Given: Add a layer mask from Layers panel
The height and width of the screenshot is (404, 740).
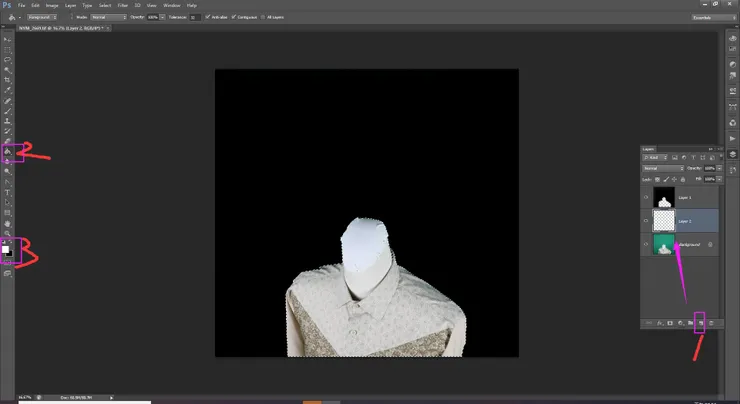Looking at the screenshot, I should coord(667,323).
